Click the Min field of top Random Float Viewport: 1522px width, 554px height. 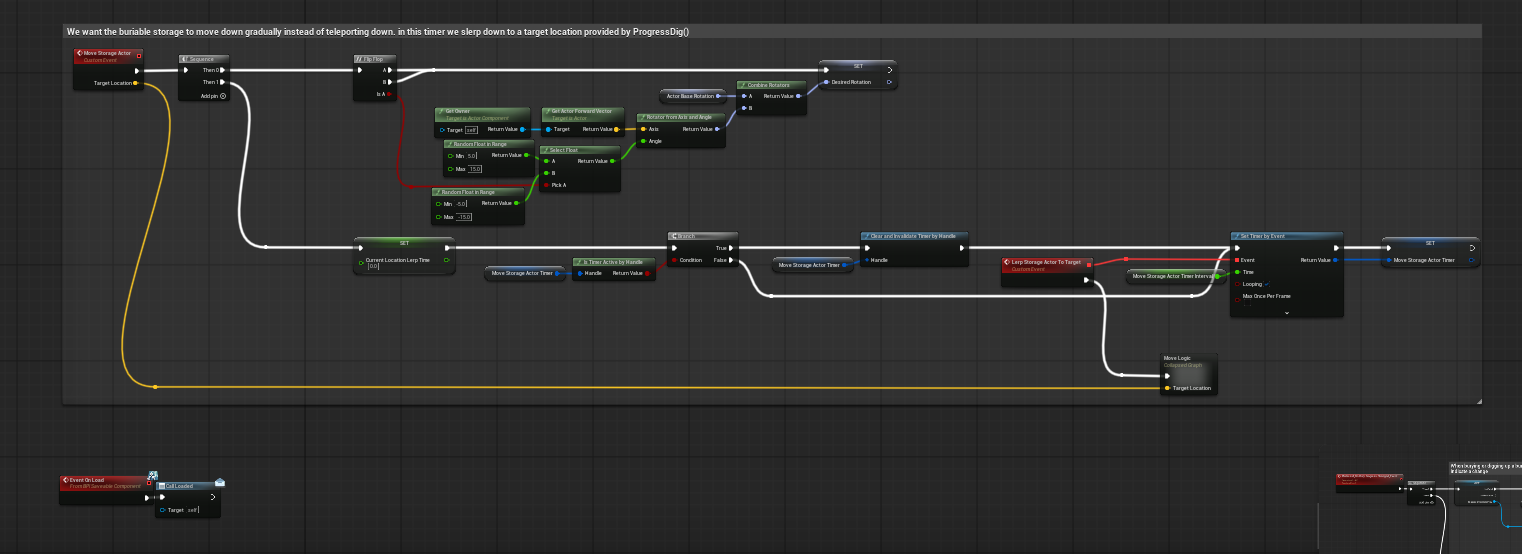[x=471, y=156]
